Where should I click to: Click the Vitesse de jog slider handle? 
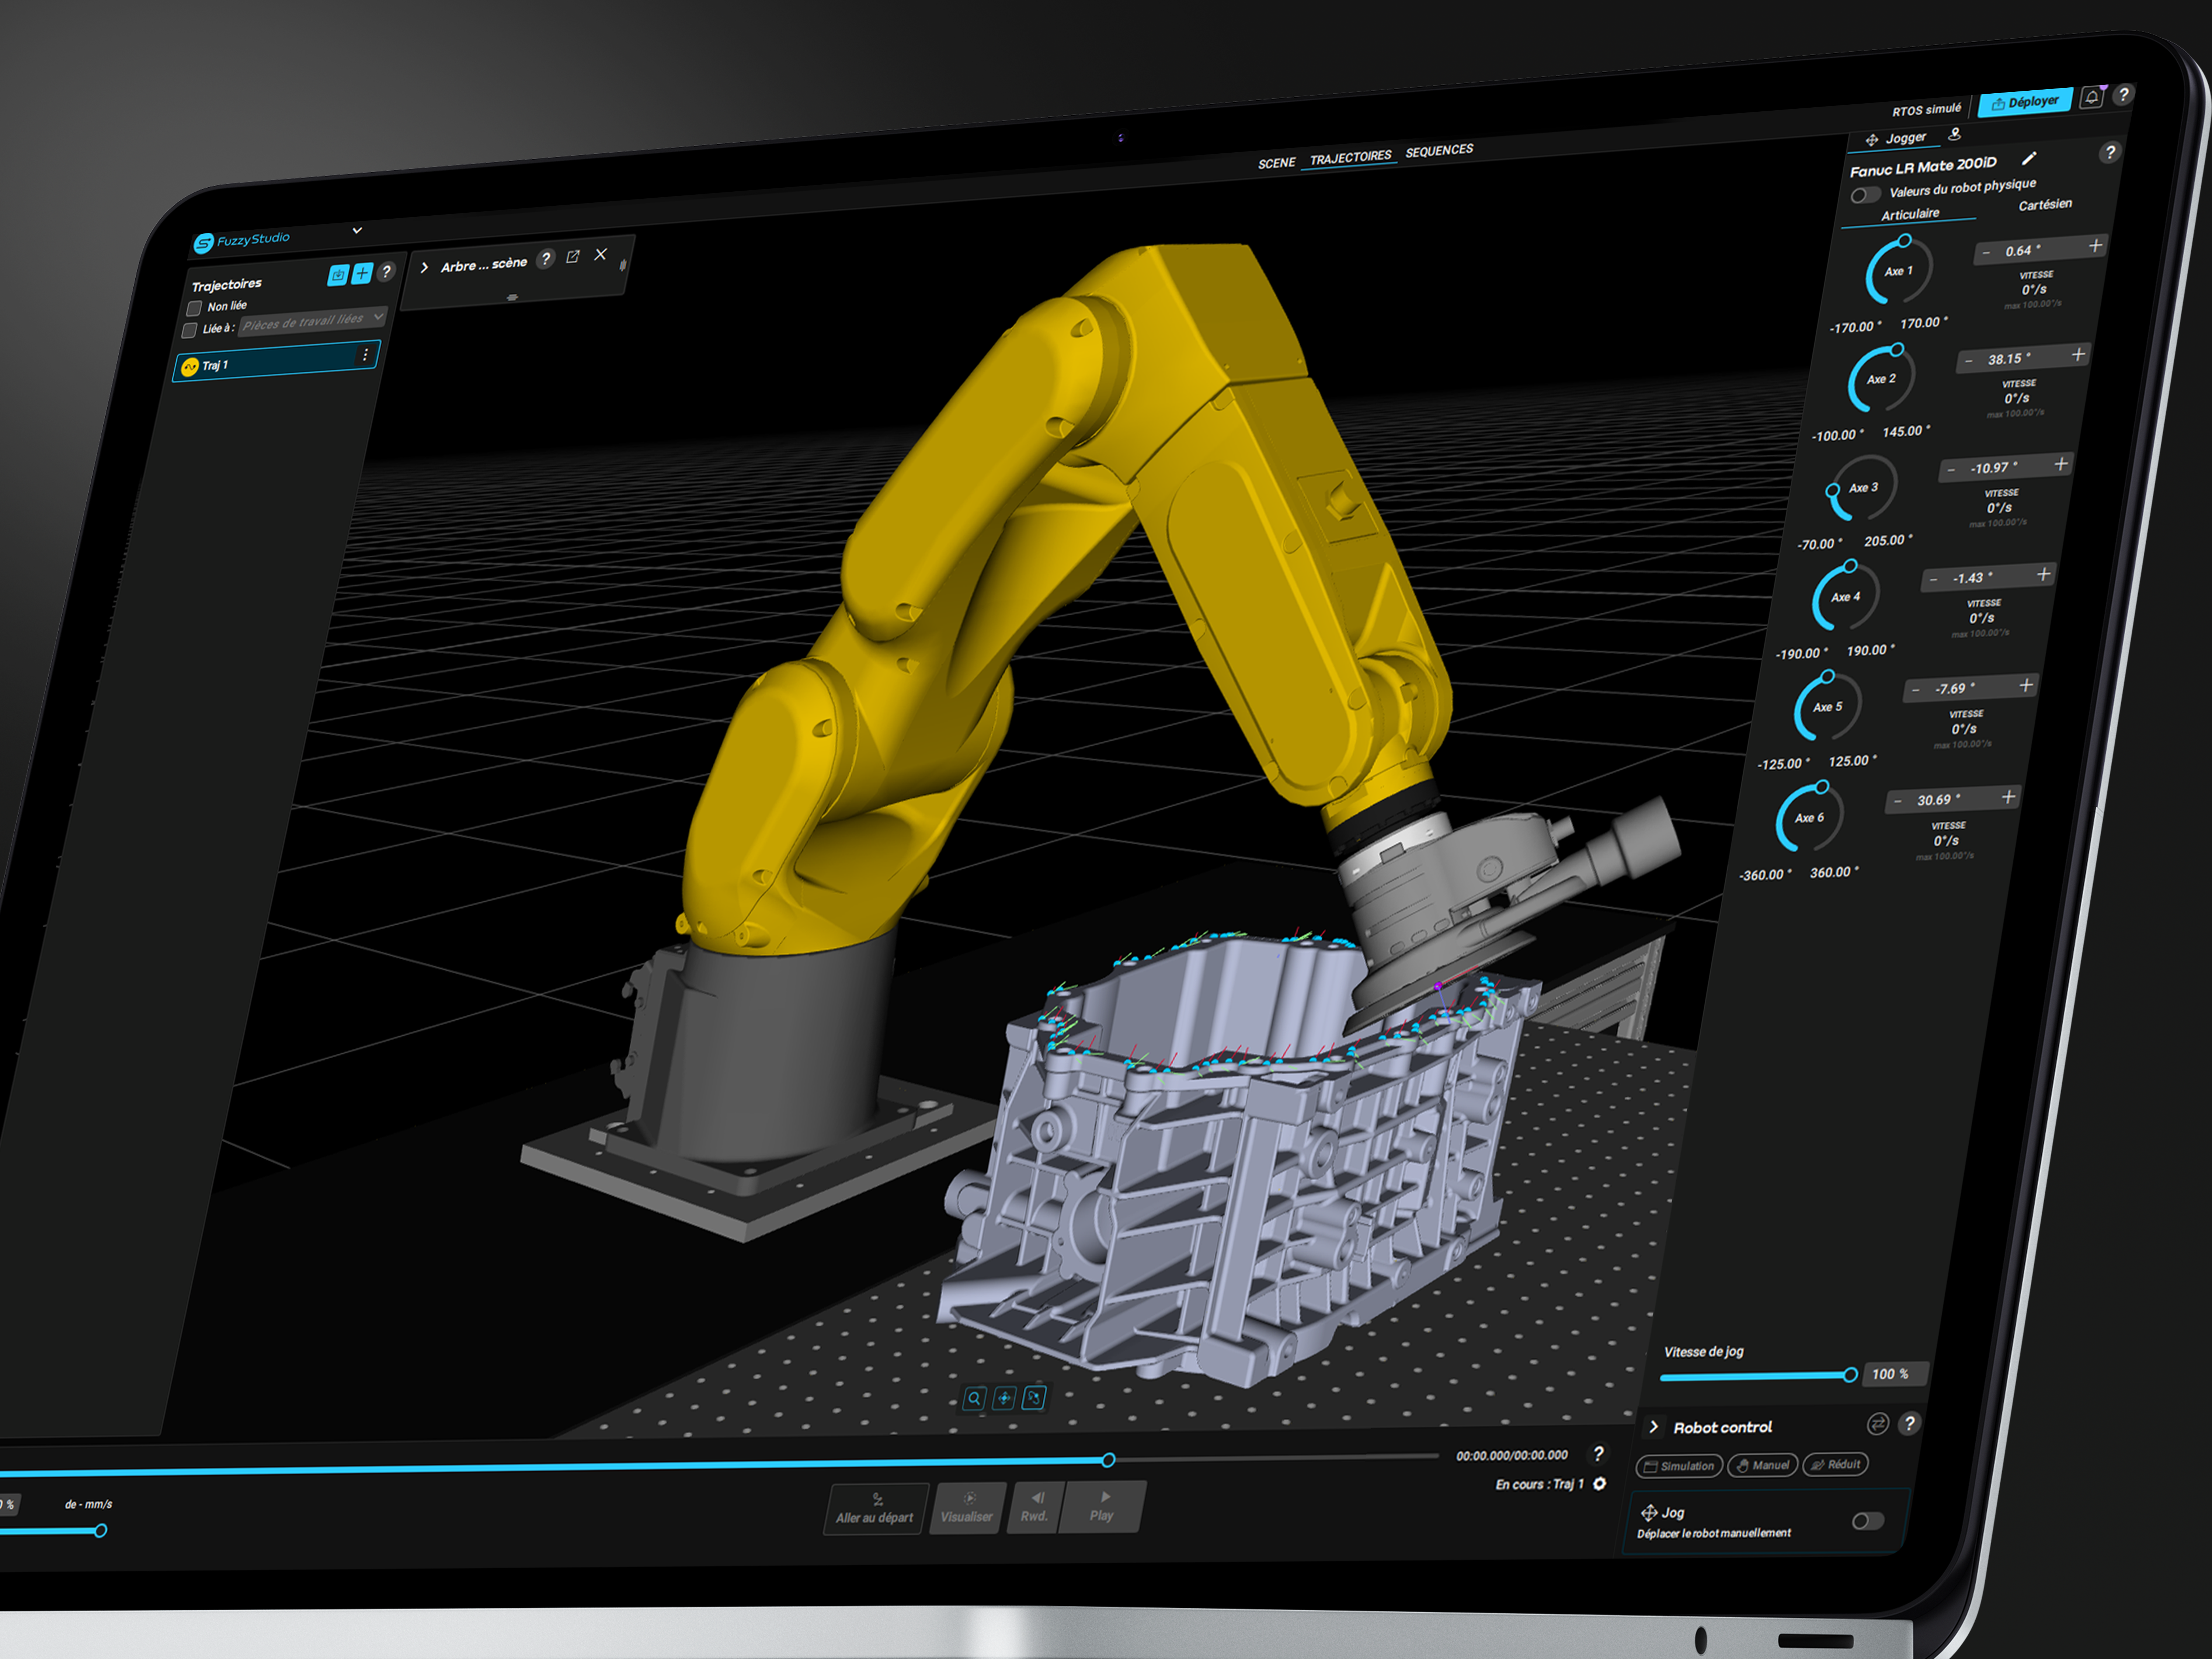pyautogui.click(x=1850, y=1375)
